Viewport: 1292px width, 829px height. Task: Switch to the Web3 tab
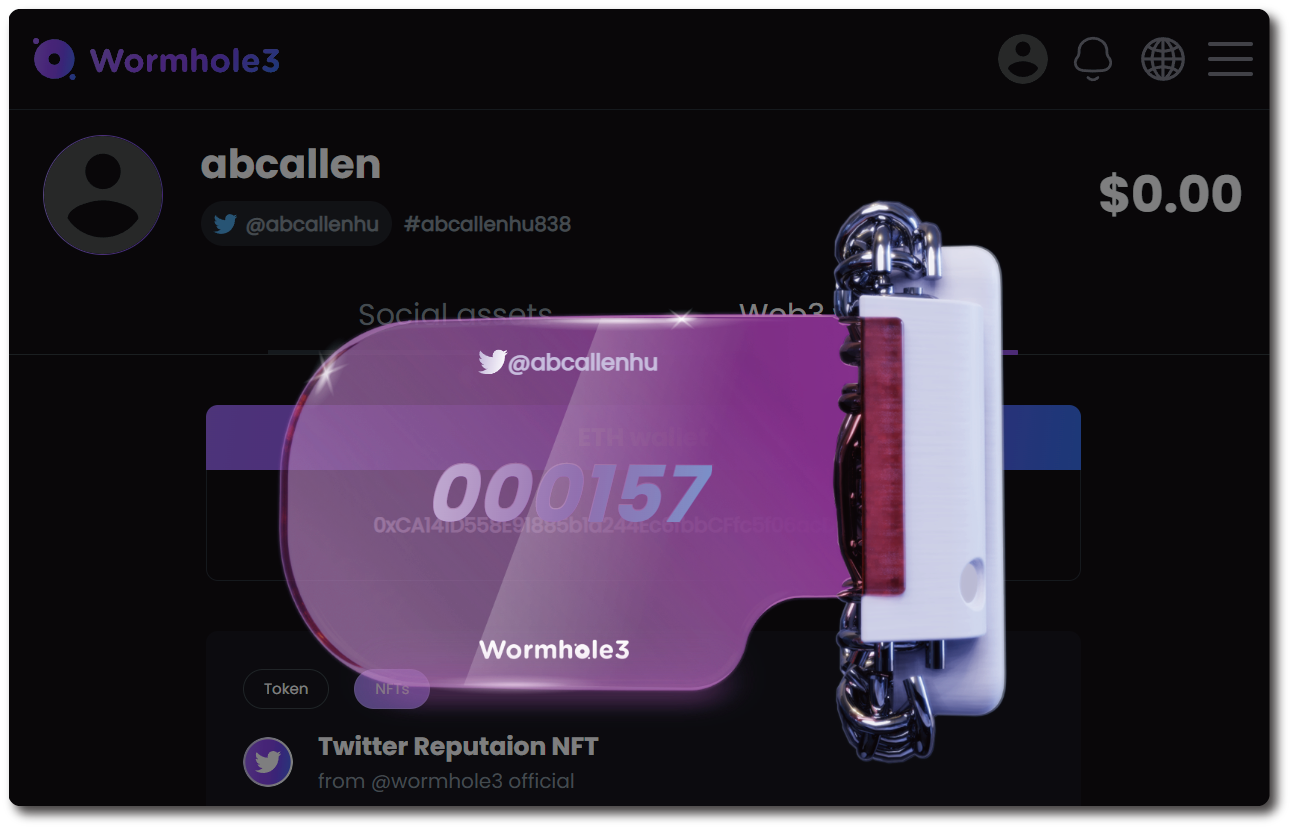(781, 315)
